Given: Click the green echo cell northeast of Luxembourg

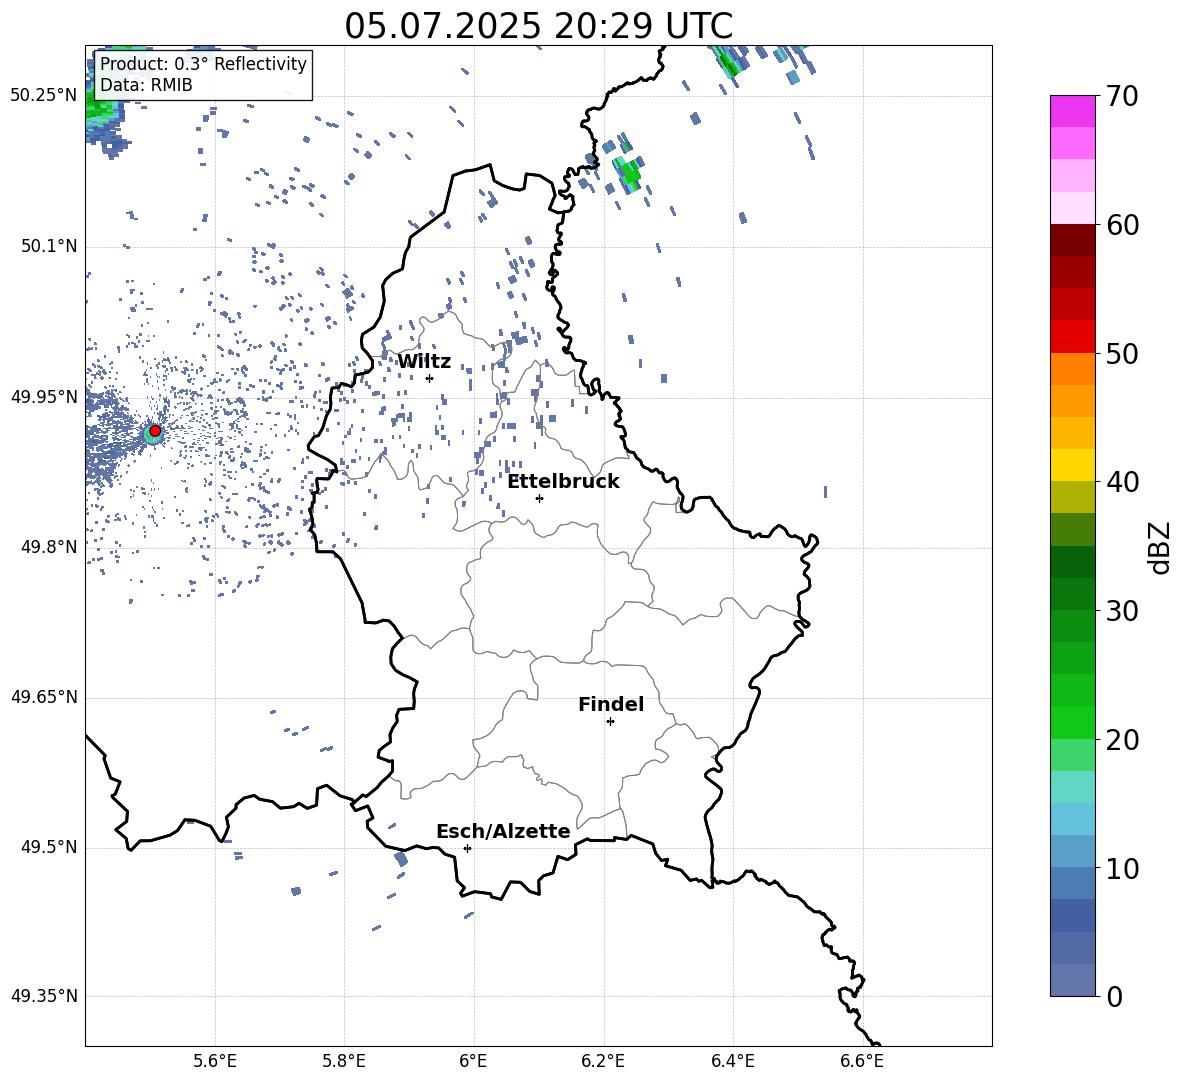Looking at the screenshot, I should (628, 174).
